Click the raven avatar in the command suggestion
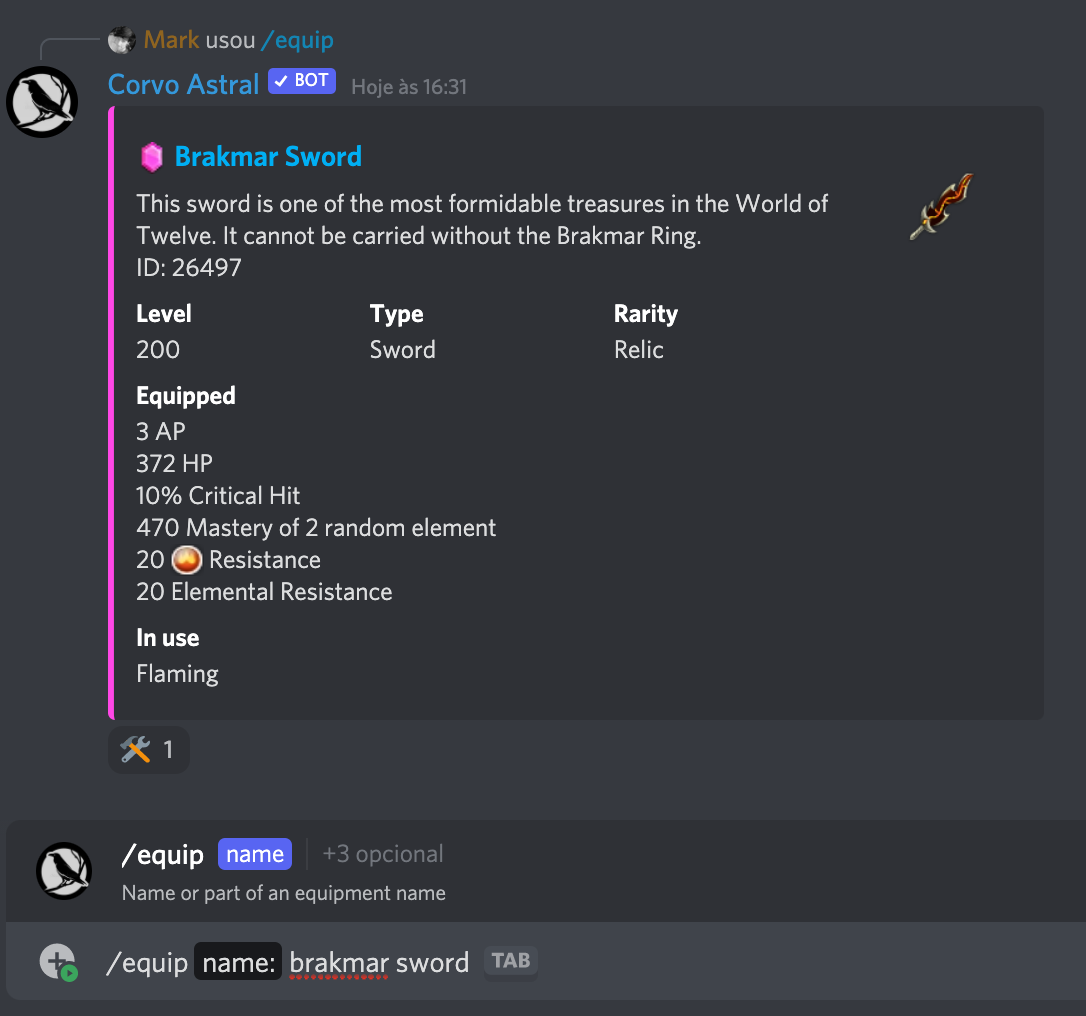 click(65, 871)
